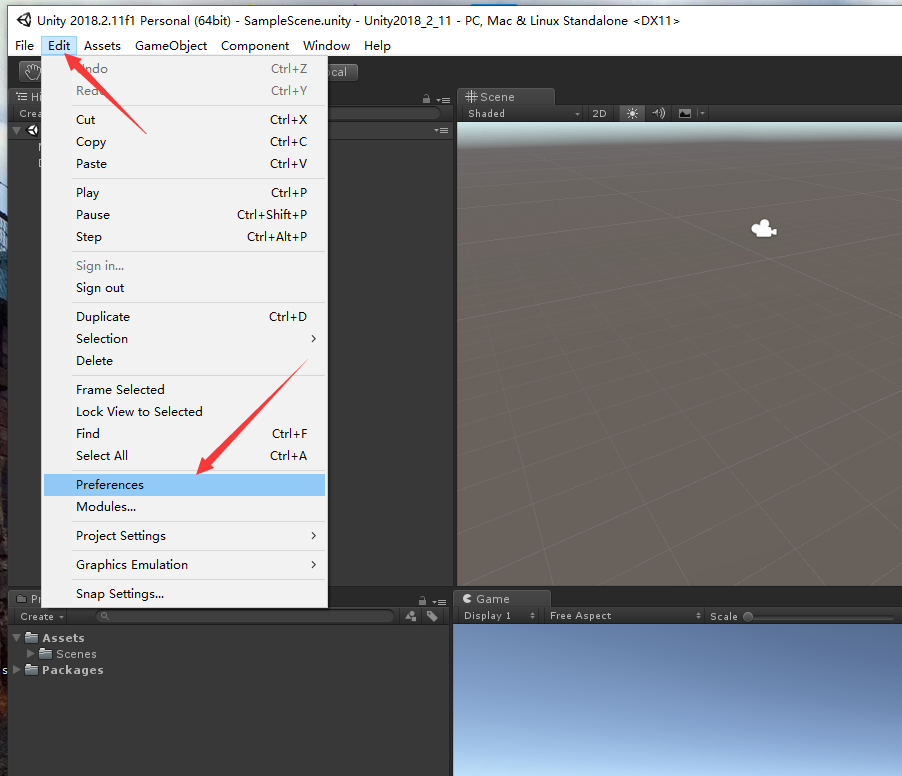Viewport: 902px width, 776px height.
Task: Choose Sign out entry
Action: click(185, 287)
